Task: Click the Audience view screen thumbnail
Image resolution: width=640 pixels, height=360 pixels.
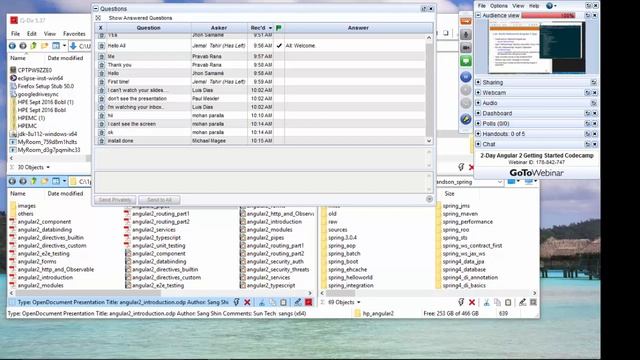Action: tap(537, 47)
